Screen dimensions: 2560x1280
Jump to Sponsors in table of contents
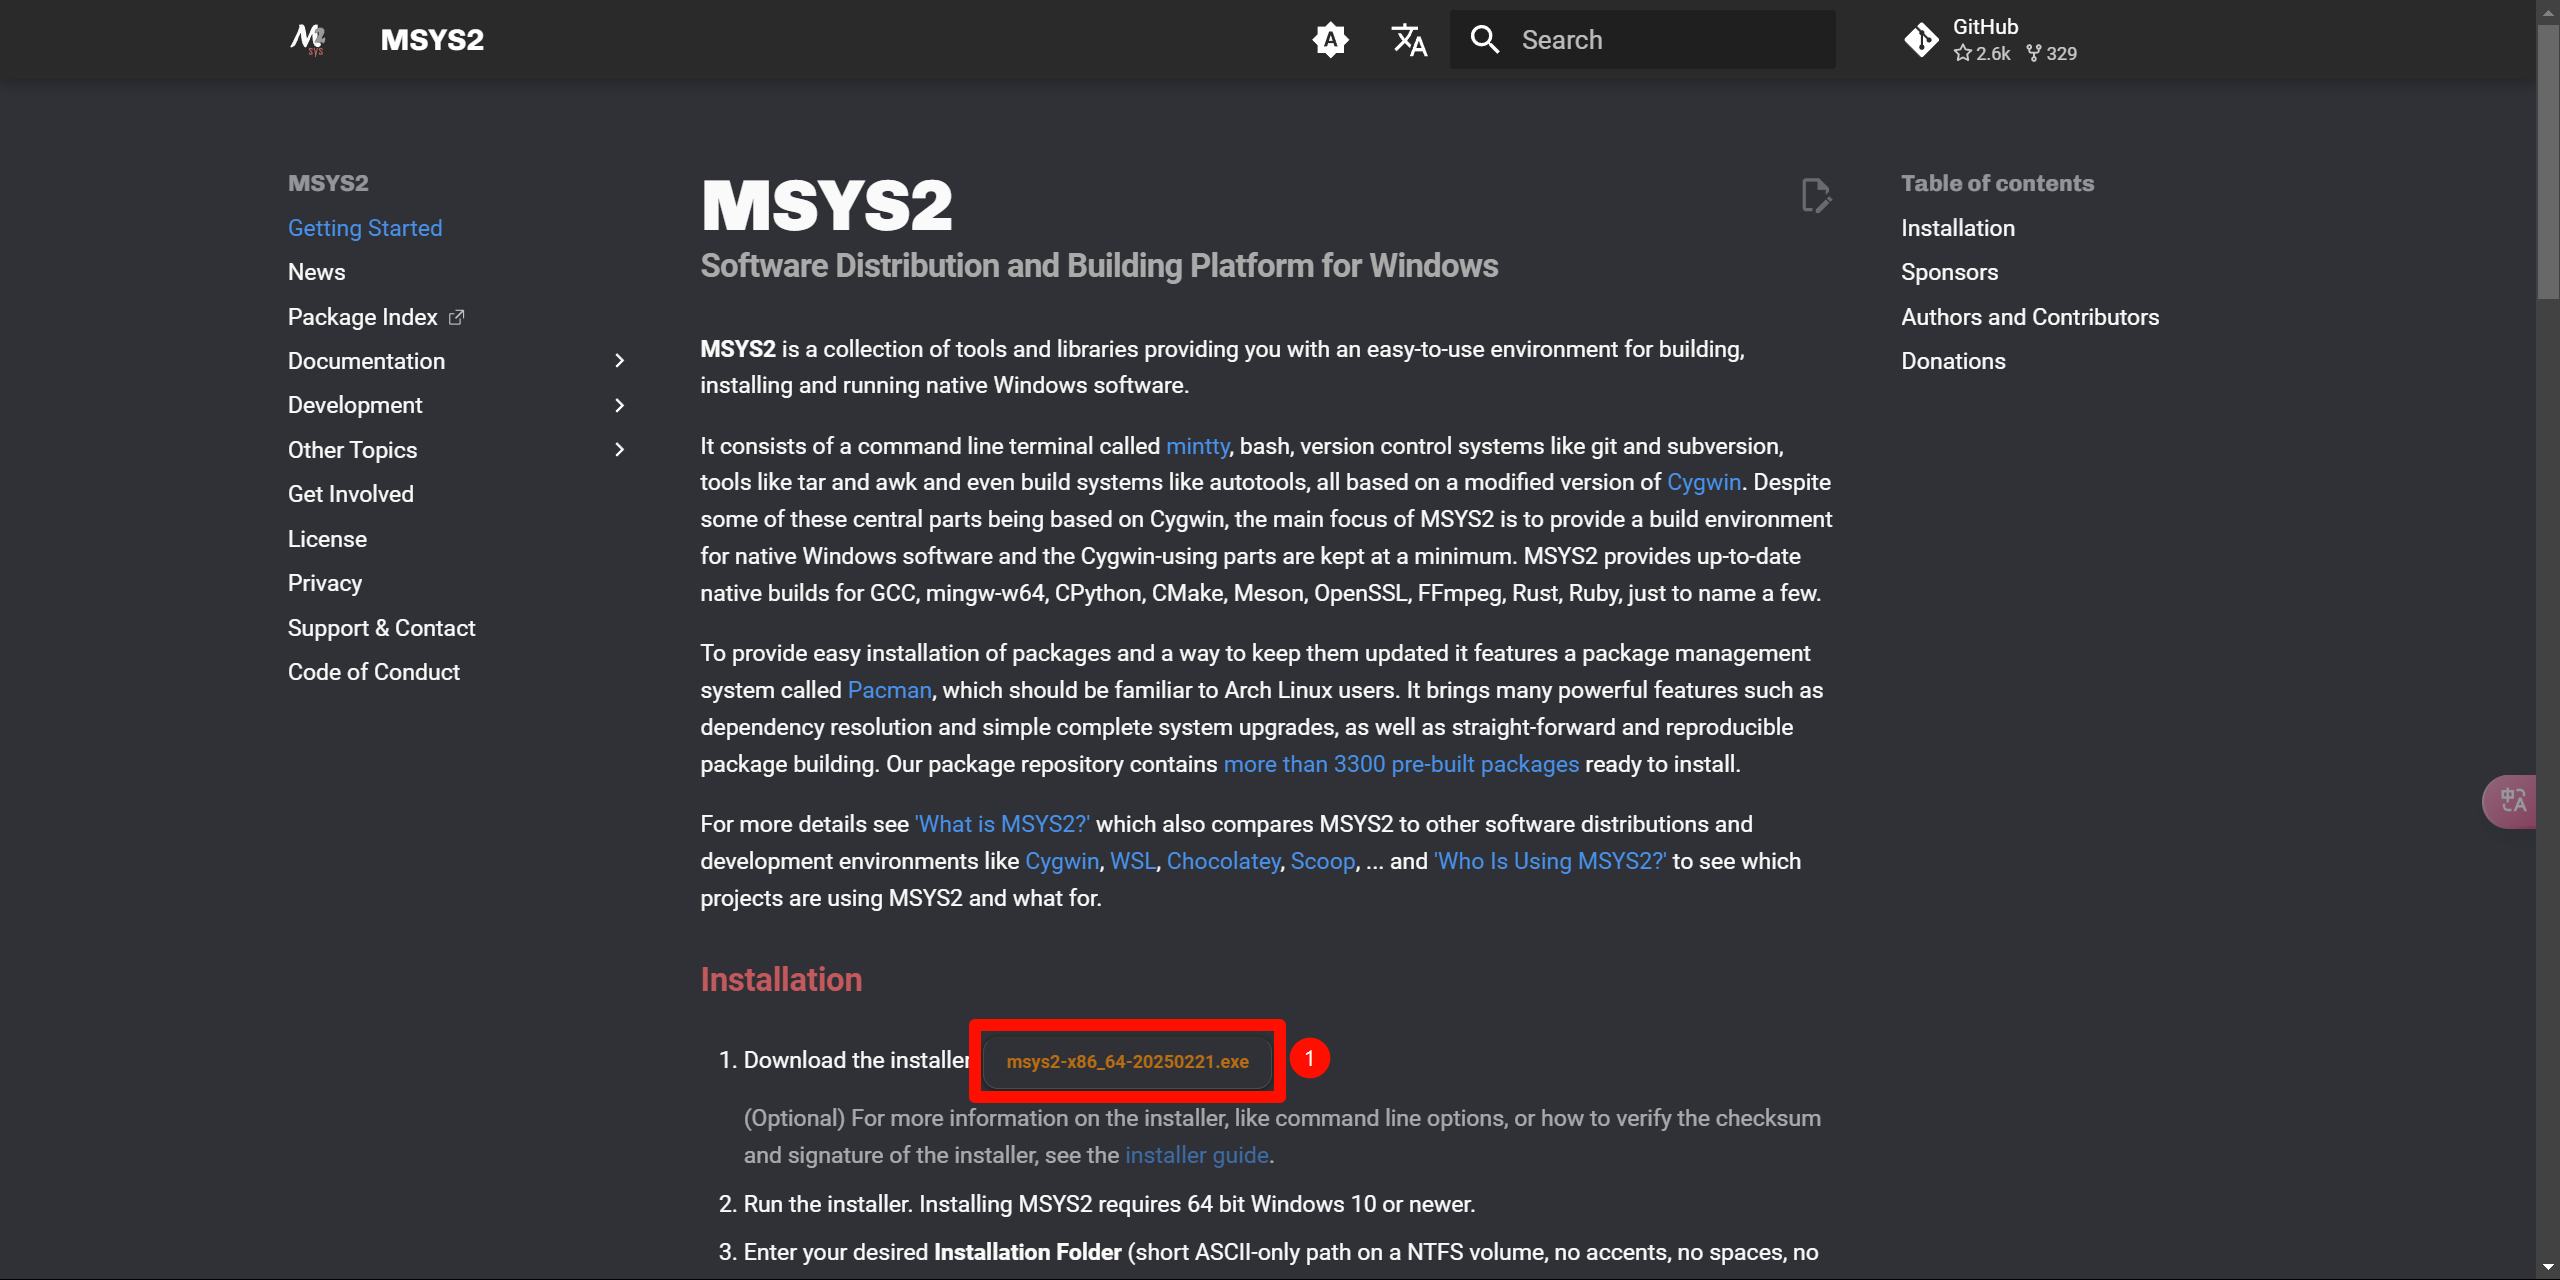pos(1949,272)
